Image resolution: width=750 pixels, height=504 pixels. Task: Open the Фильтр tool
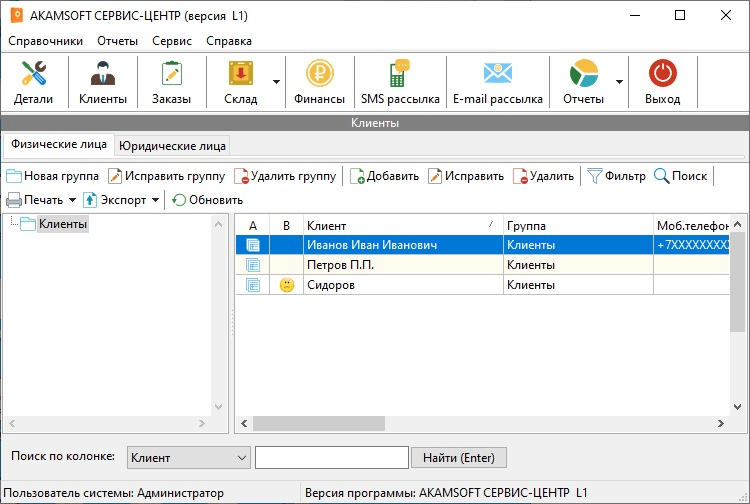[617, 176]
